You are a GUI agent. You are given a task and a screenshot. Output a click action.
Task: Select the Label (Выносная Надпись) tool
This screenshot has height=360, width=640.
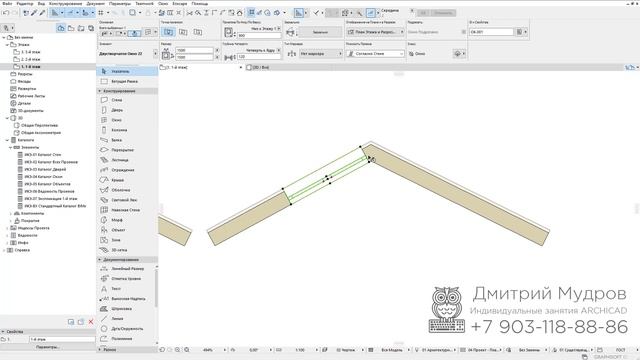[x=126, y=299]
